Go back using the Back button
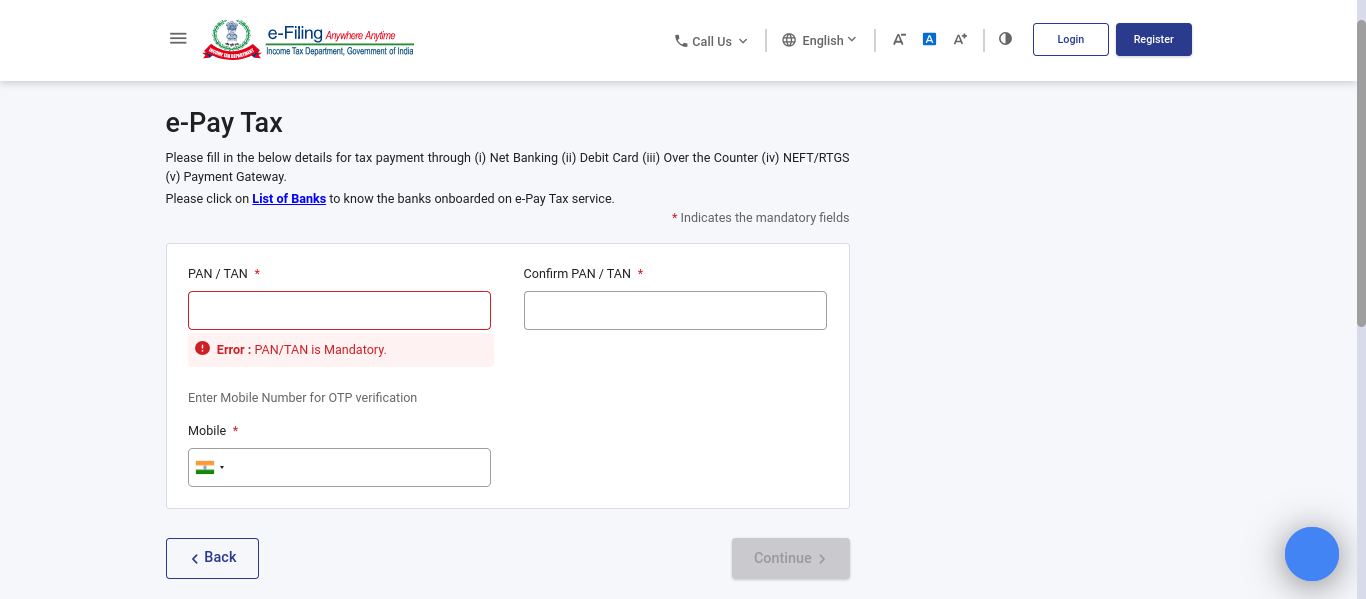 (212, 558)
